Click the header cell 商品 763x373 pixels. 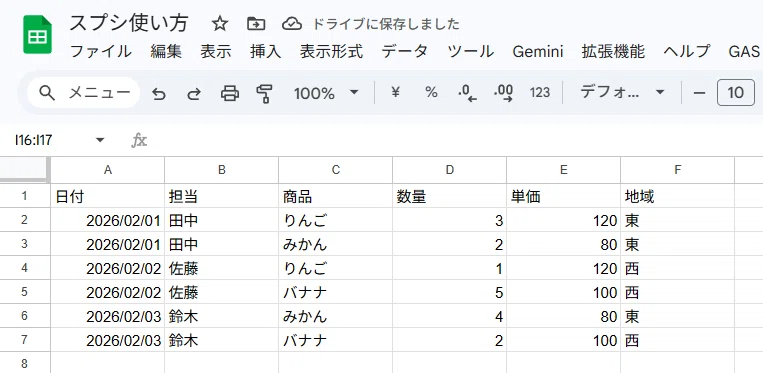coord(335,196)
